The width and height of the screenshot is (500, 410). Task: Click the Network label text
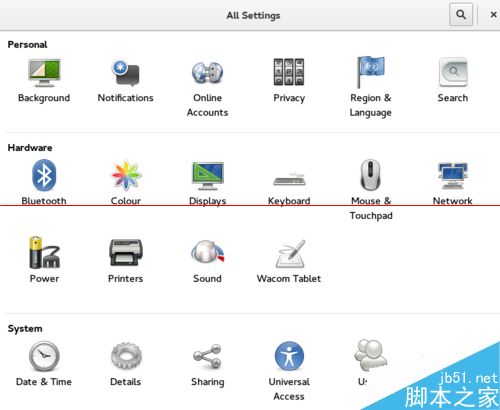(453, 201)
